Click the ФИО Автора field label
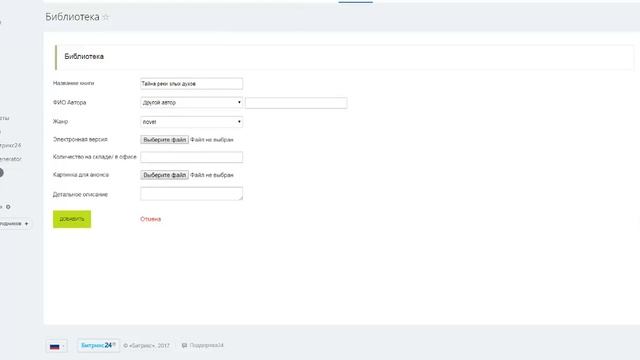640x360 pixels. coord(69,102)
